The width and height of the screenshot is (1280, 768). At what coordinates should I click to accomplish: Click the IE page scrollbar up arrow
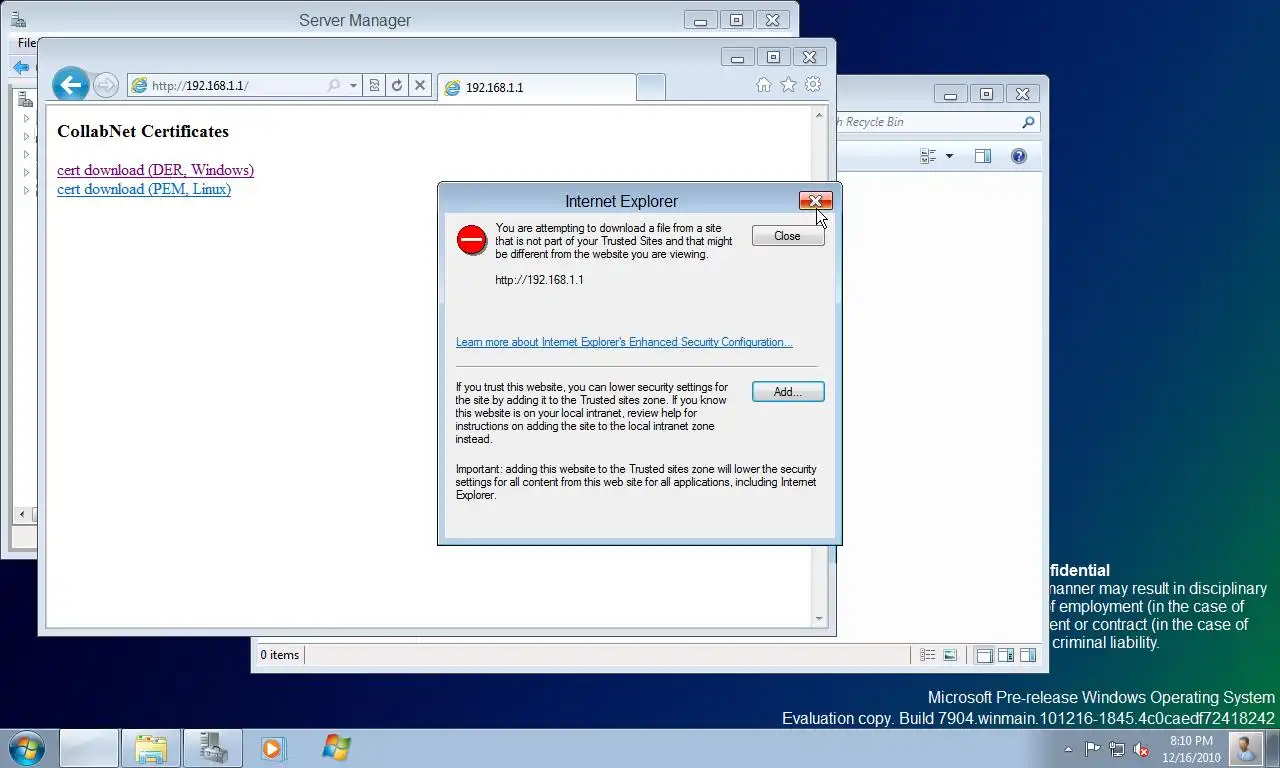(x=820, y=114)
